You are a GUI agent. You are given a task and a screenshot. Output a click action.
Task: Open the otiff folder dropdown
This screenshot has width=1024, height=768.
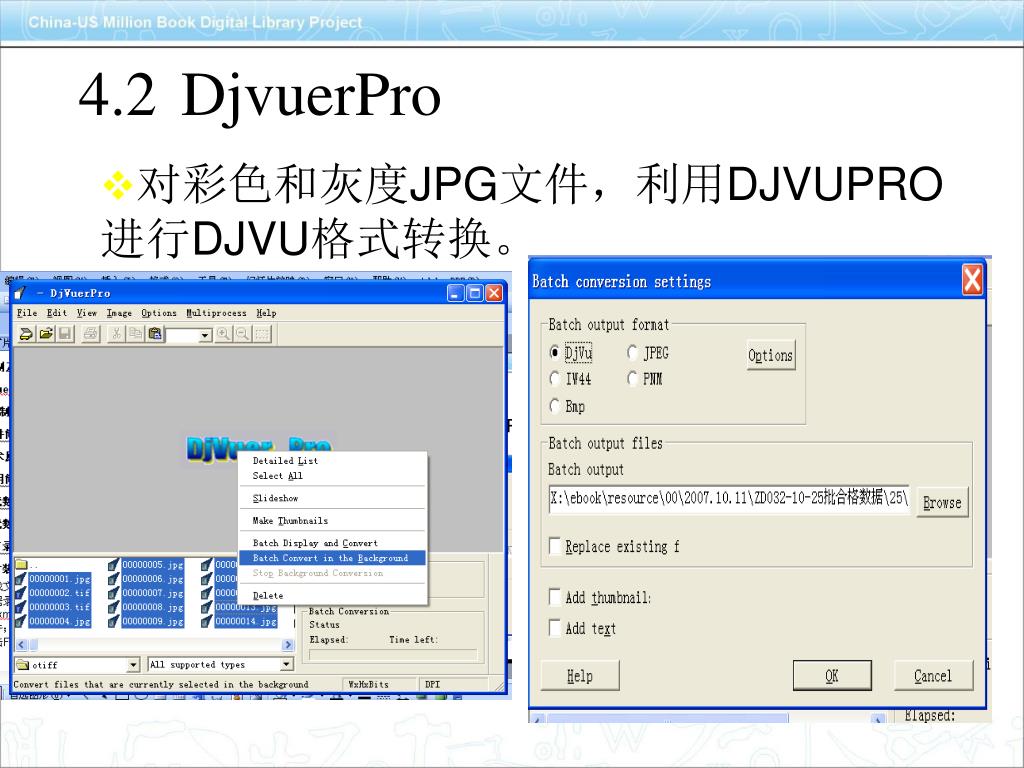(x=133, y=665)
